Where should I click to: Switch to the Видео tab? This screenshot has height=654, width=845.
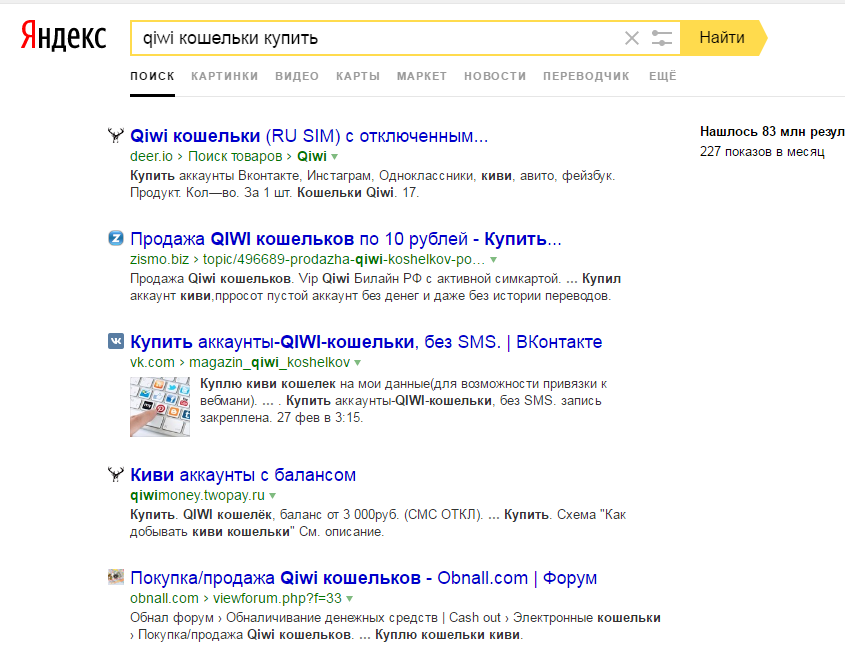point(297,76)
